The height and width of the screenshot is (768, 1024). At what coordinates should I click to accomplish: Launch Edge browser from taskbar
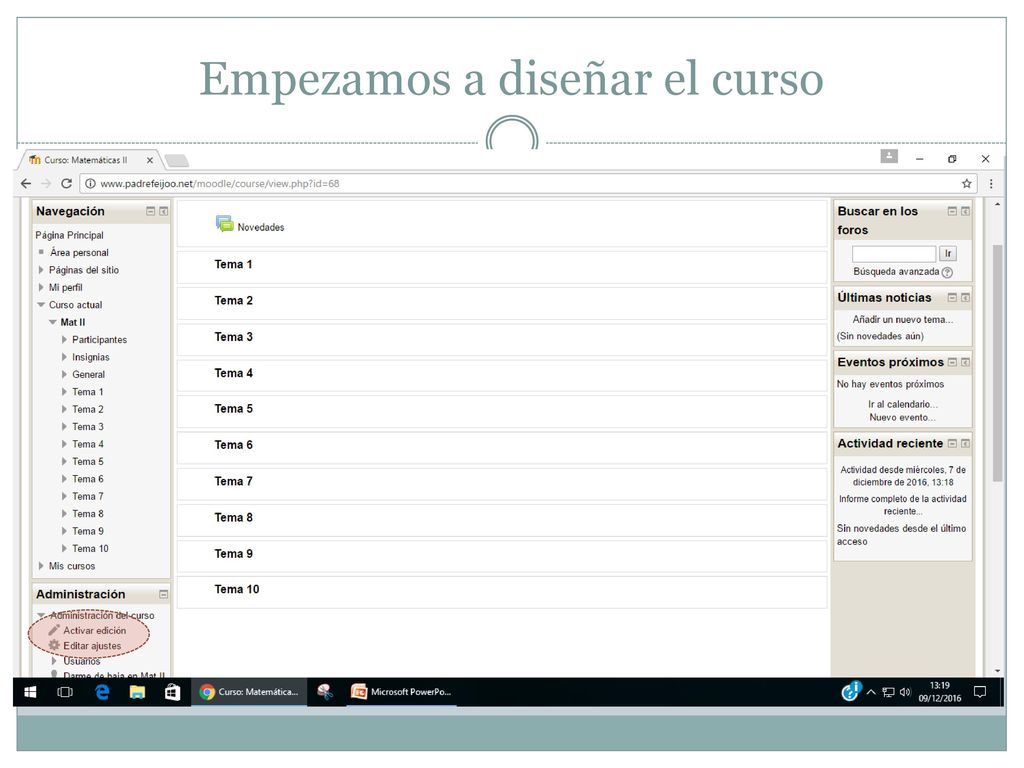[102, 692]
